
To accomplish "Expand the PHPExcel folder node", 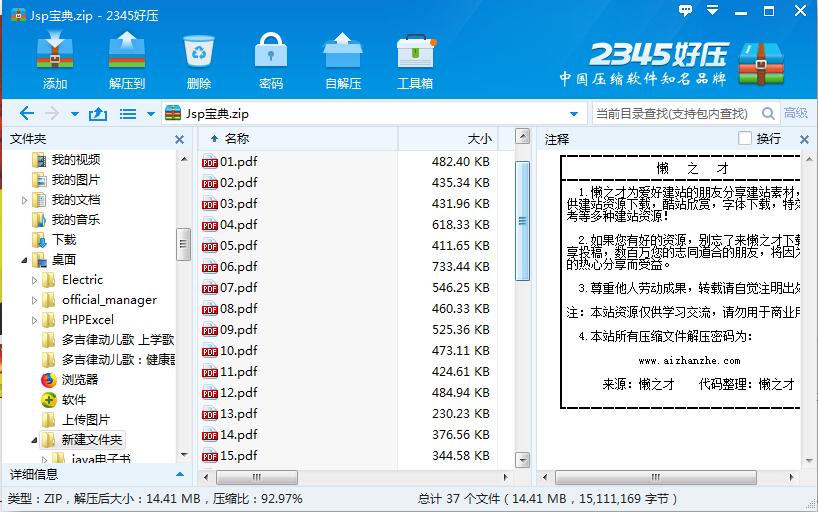I will point(34,320).
